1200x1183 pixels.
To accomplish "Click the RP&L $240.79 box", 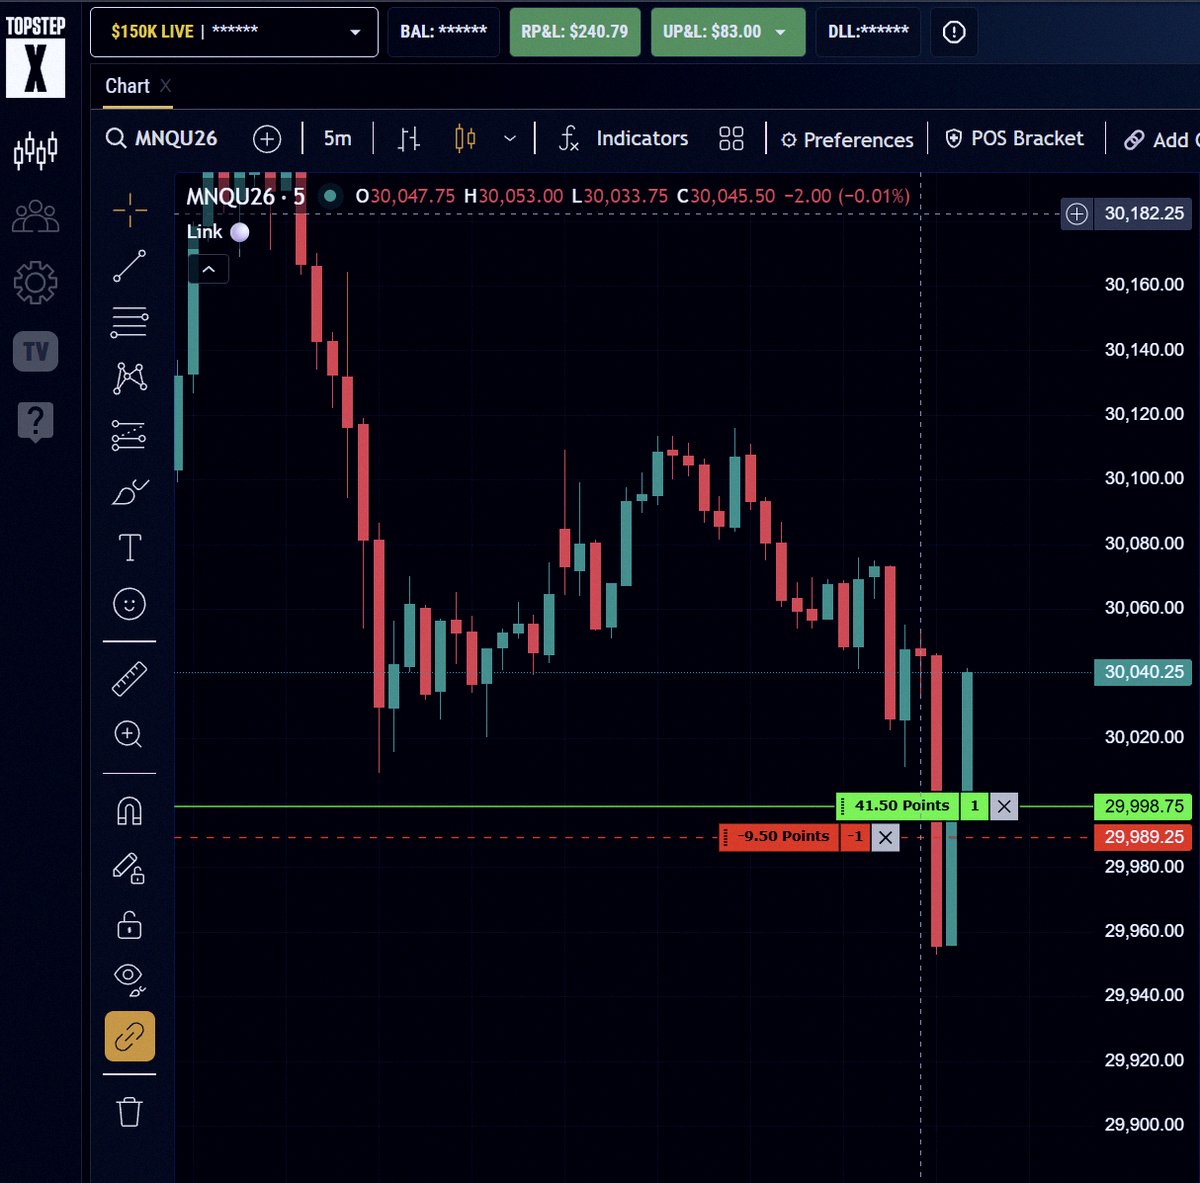I will [575, 32].
